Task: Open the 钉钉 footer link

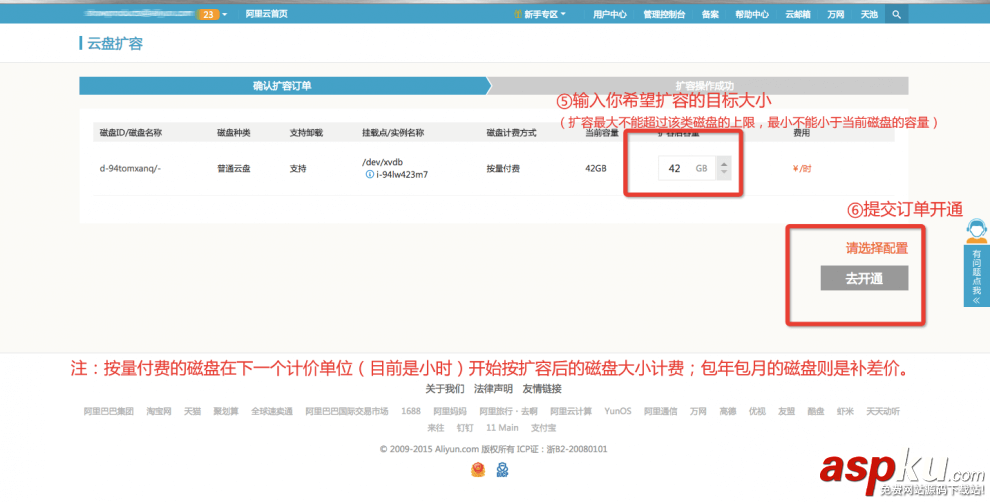Action: pos(465,427)
